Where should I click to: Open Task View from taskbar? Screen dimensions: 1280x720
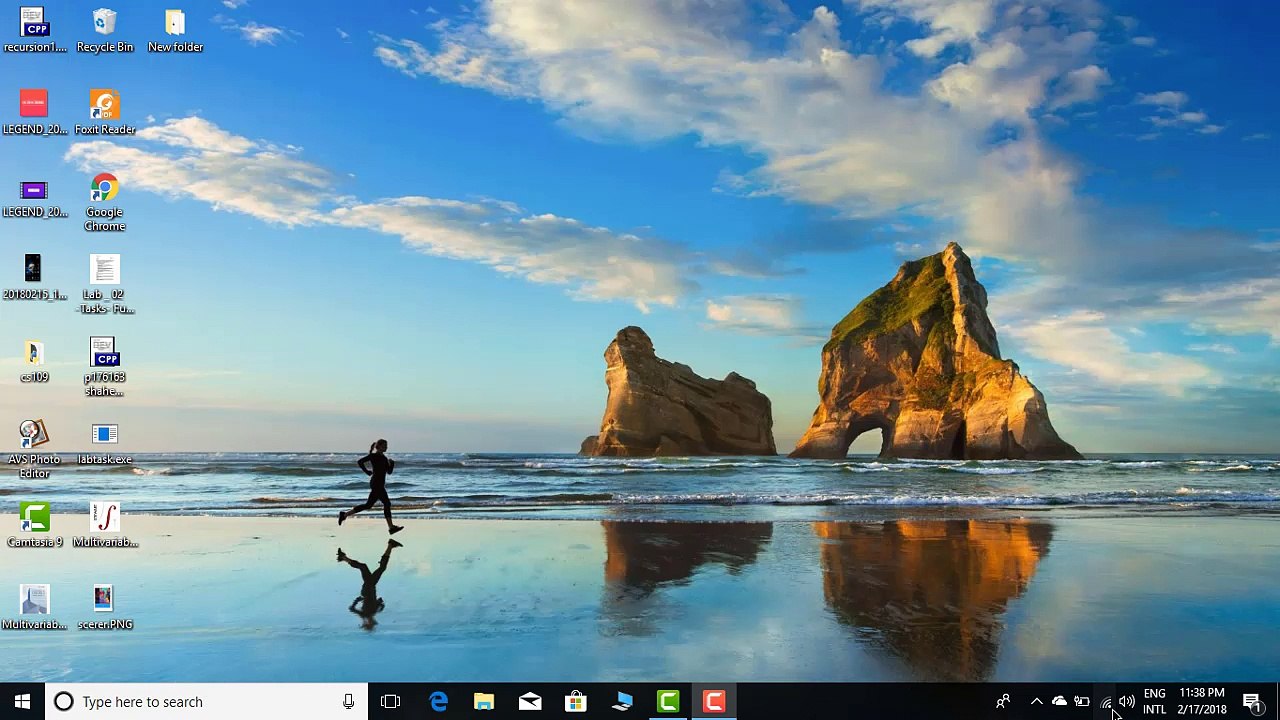click(x=391, y=702)
